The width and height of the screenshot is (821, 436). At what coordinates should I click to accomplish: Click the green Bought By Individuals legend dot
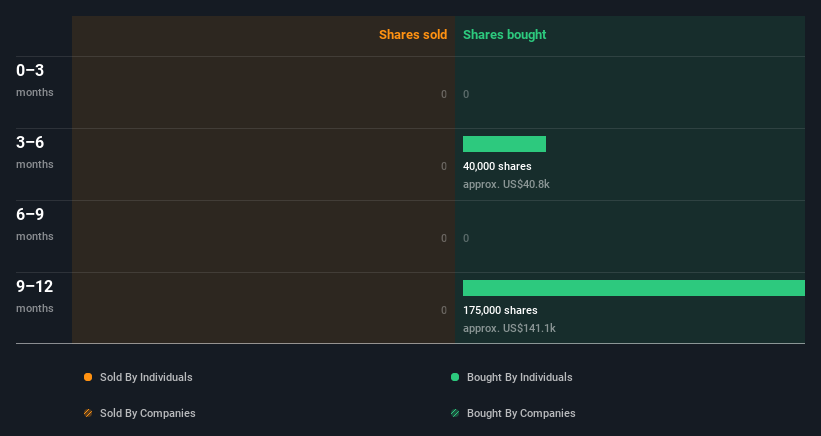[455, 377]
